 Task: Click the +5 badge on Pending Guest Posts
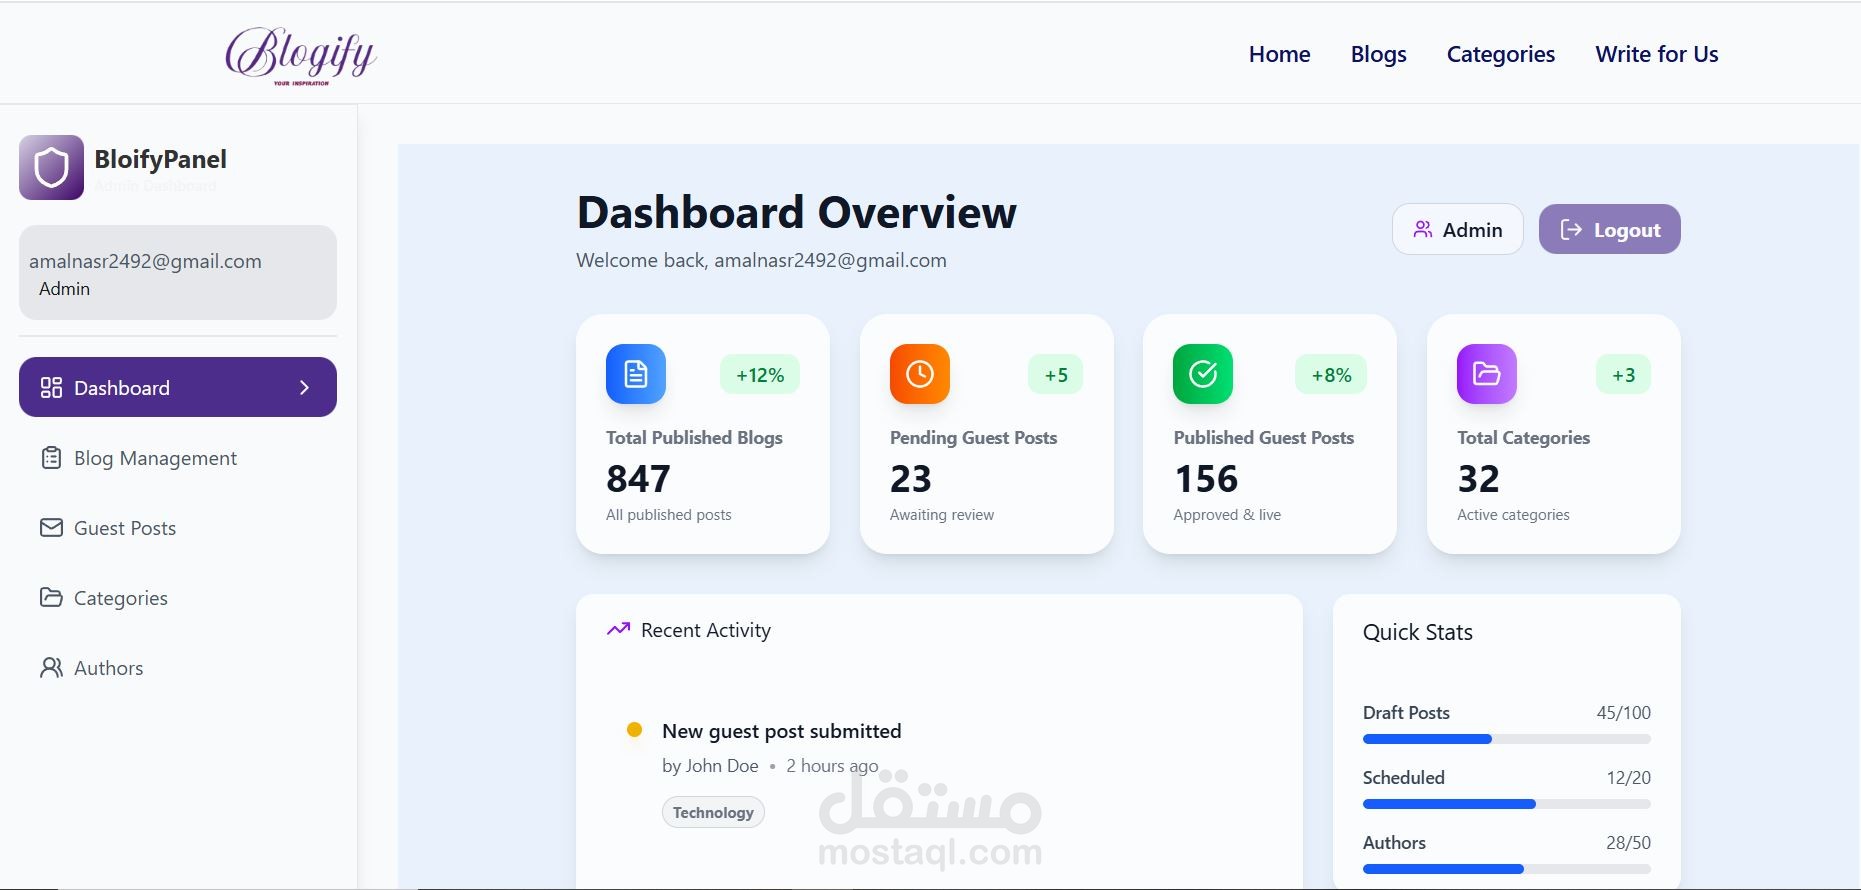pyautogui.click(x=1056, y=375)
